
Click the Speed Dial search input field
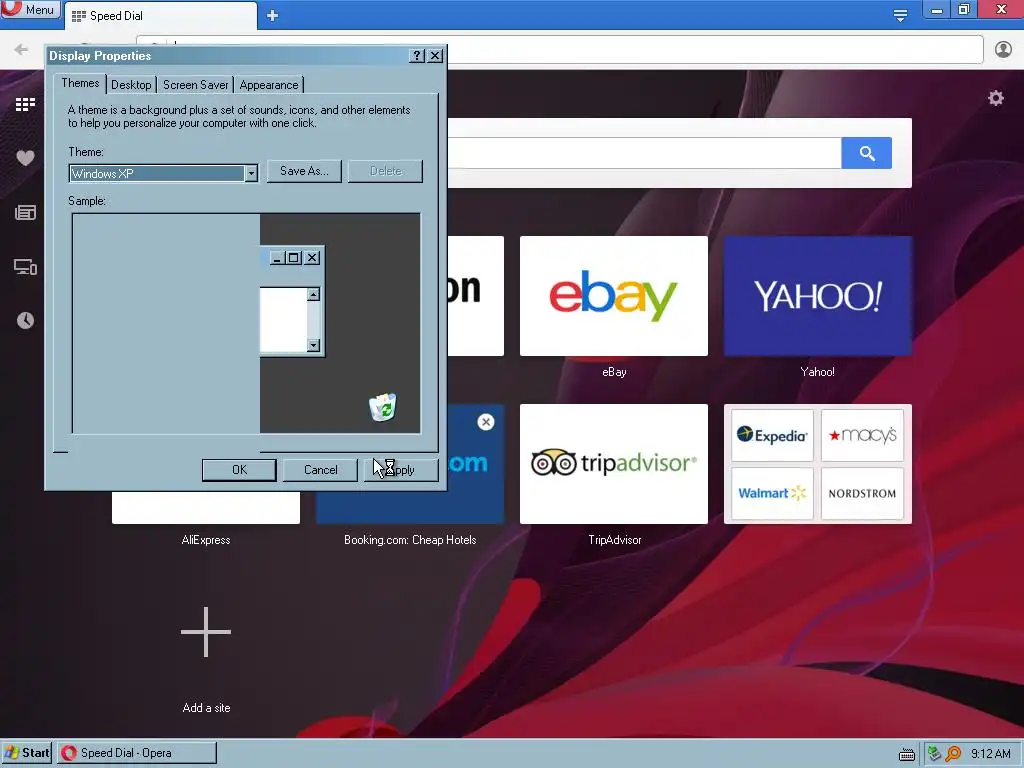click(644, 153)
